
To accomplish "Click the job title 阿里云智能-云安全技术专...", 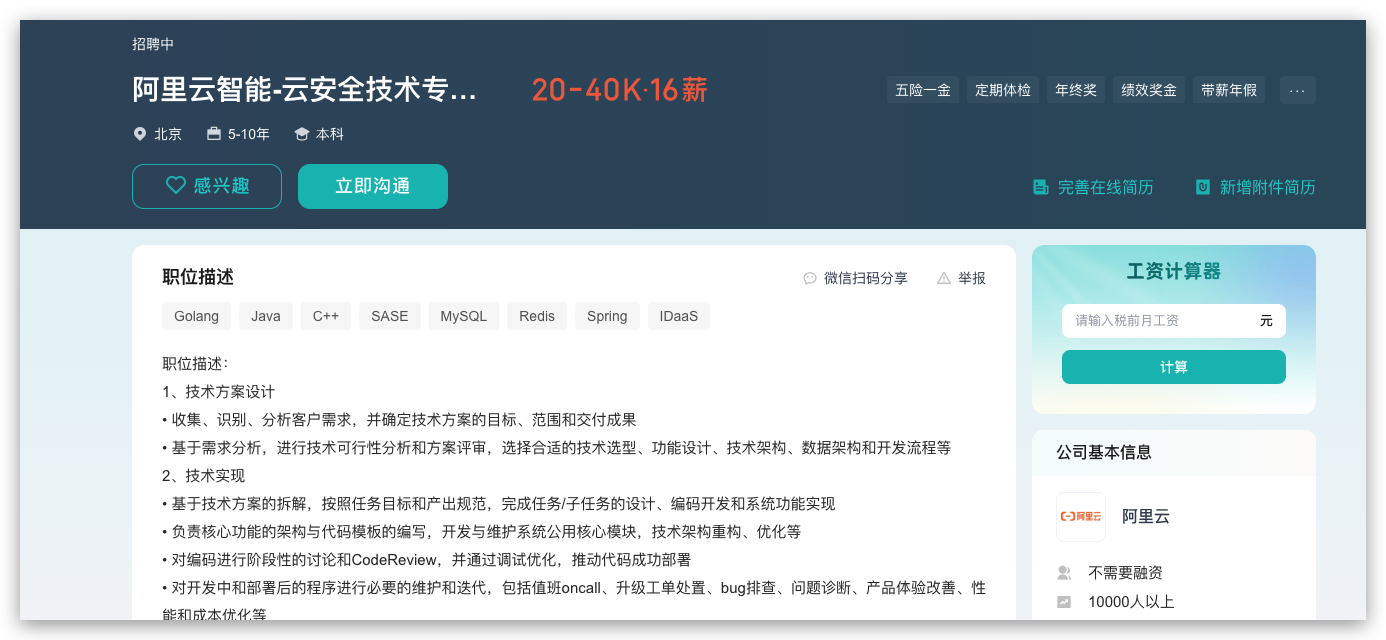I will click(305, 90).
